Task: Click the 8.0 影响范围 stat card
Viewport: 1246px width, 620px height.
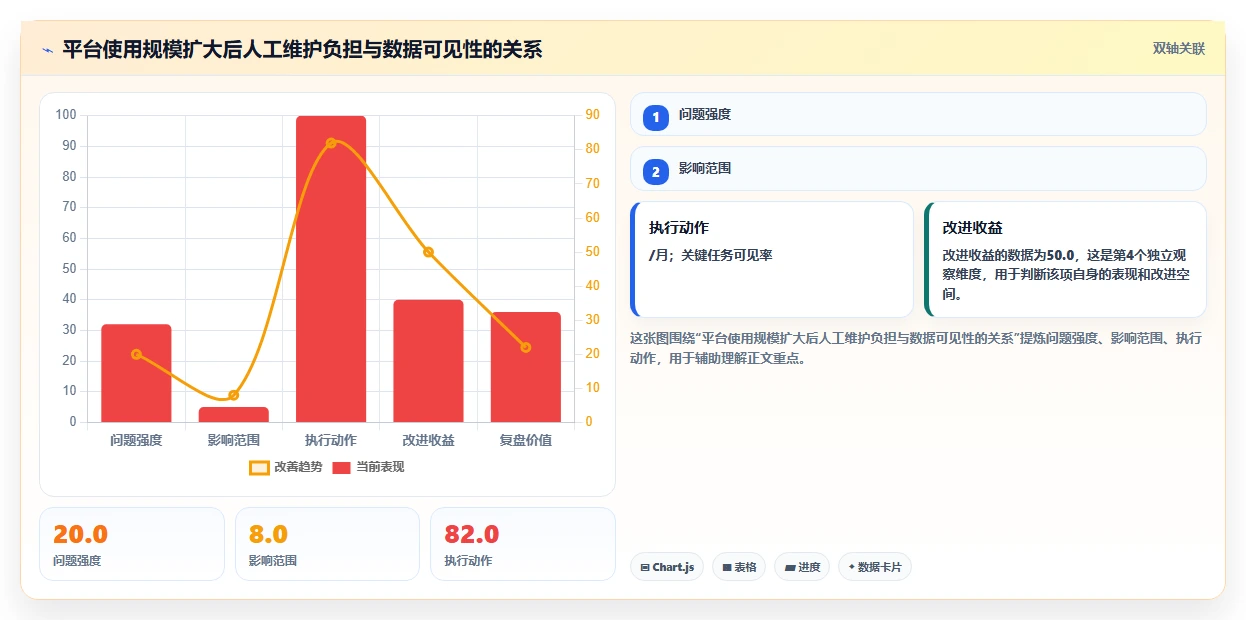Action: 327,544
